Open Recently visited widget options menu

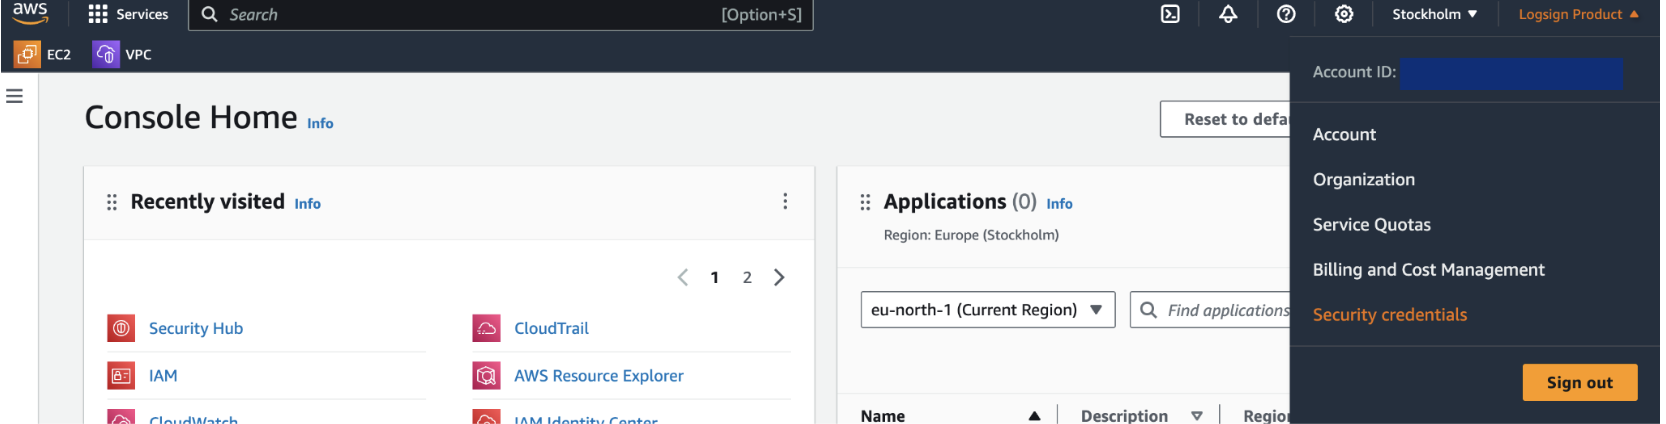coord(785,201)
